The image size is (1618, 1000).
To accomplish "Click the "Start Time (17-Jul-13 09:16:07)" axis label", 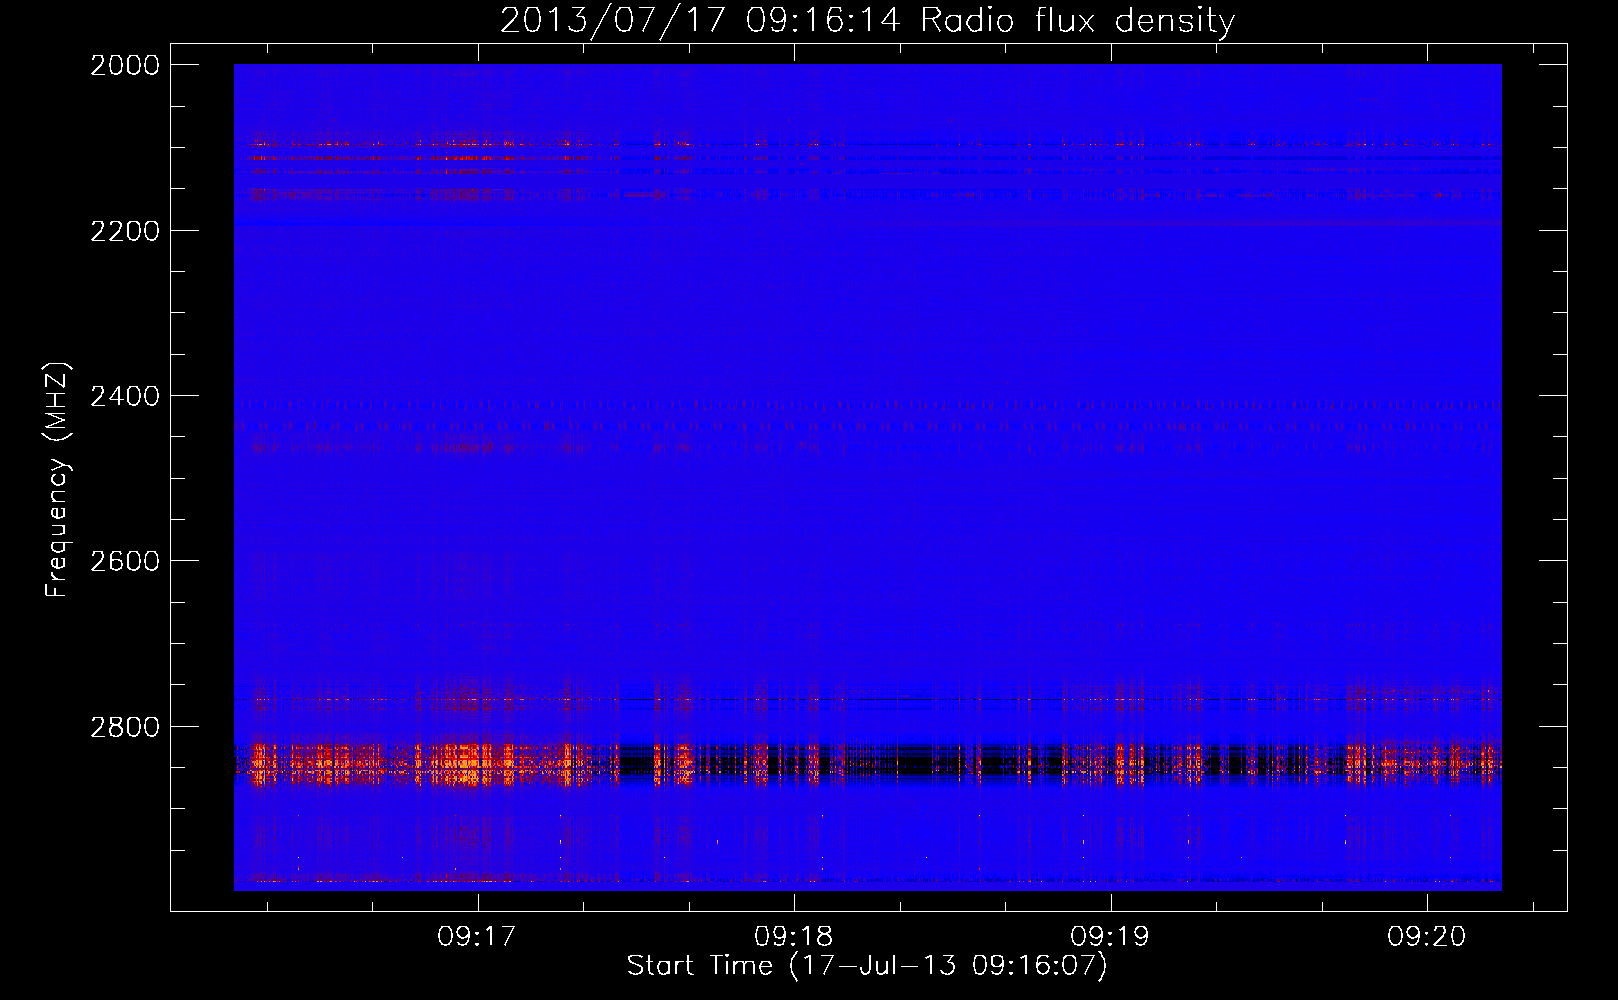I will 867,966.
